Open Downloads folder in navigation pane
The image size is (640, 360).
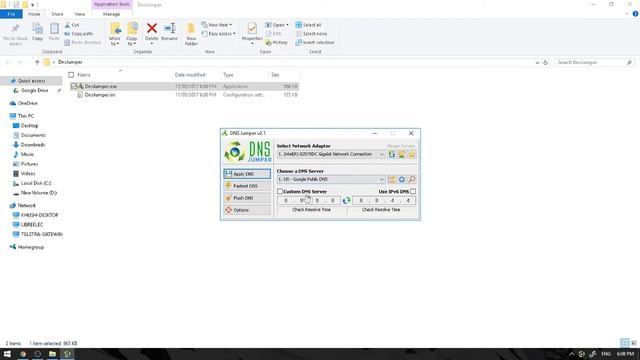tap(33, 145)
